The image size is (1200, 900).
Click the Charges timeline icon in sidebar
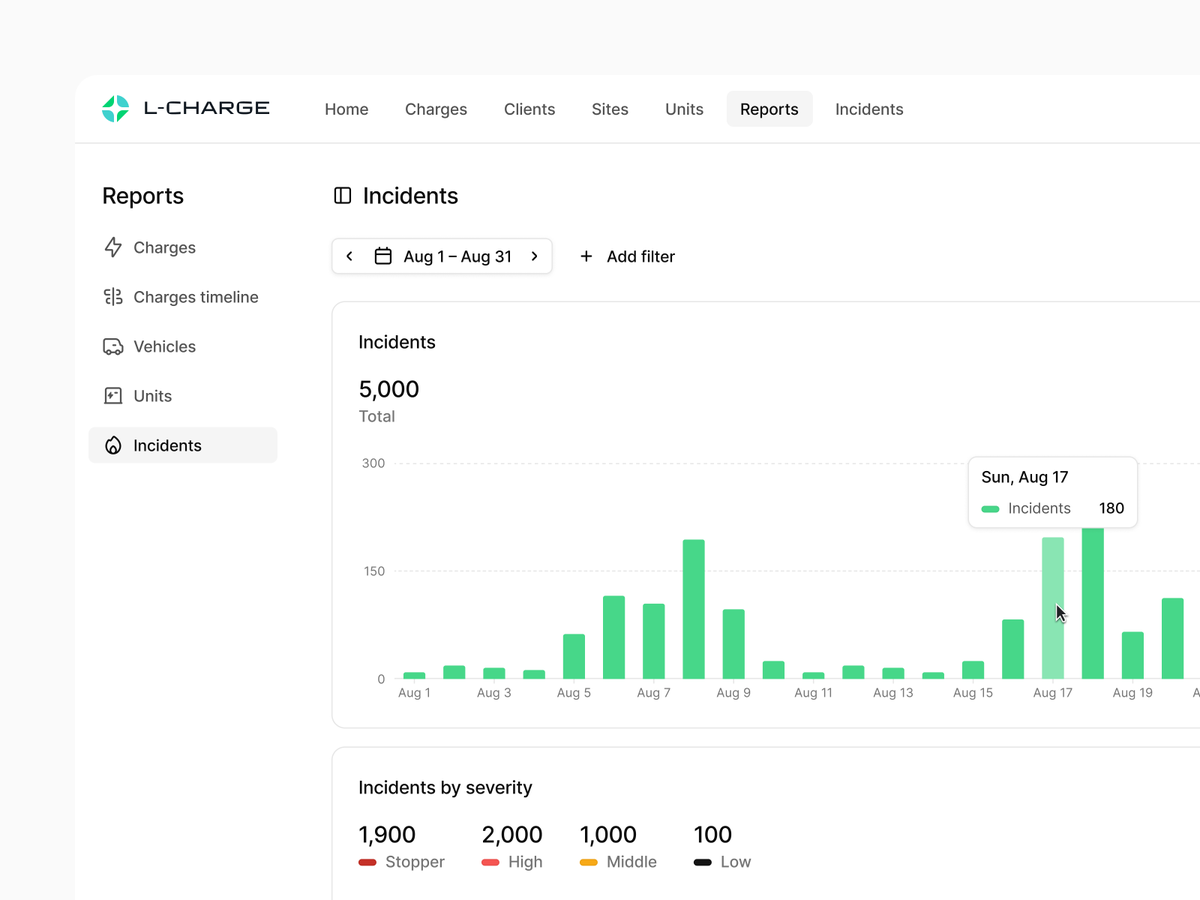[113, 297]
